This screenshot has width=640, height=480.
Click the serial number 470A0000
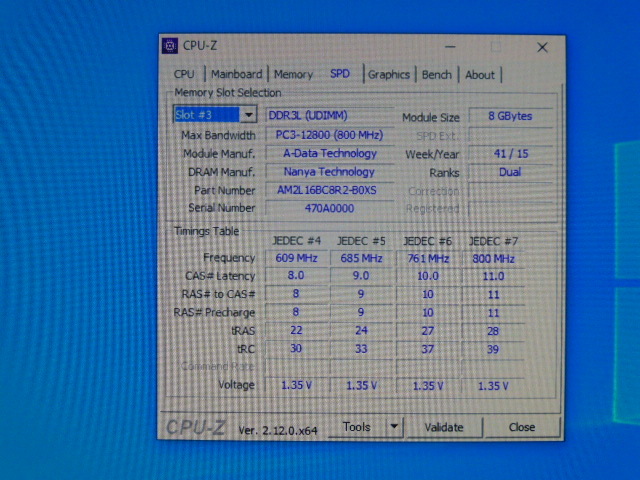click(329, 209)
